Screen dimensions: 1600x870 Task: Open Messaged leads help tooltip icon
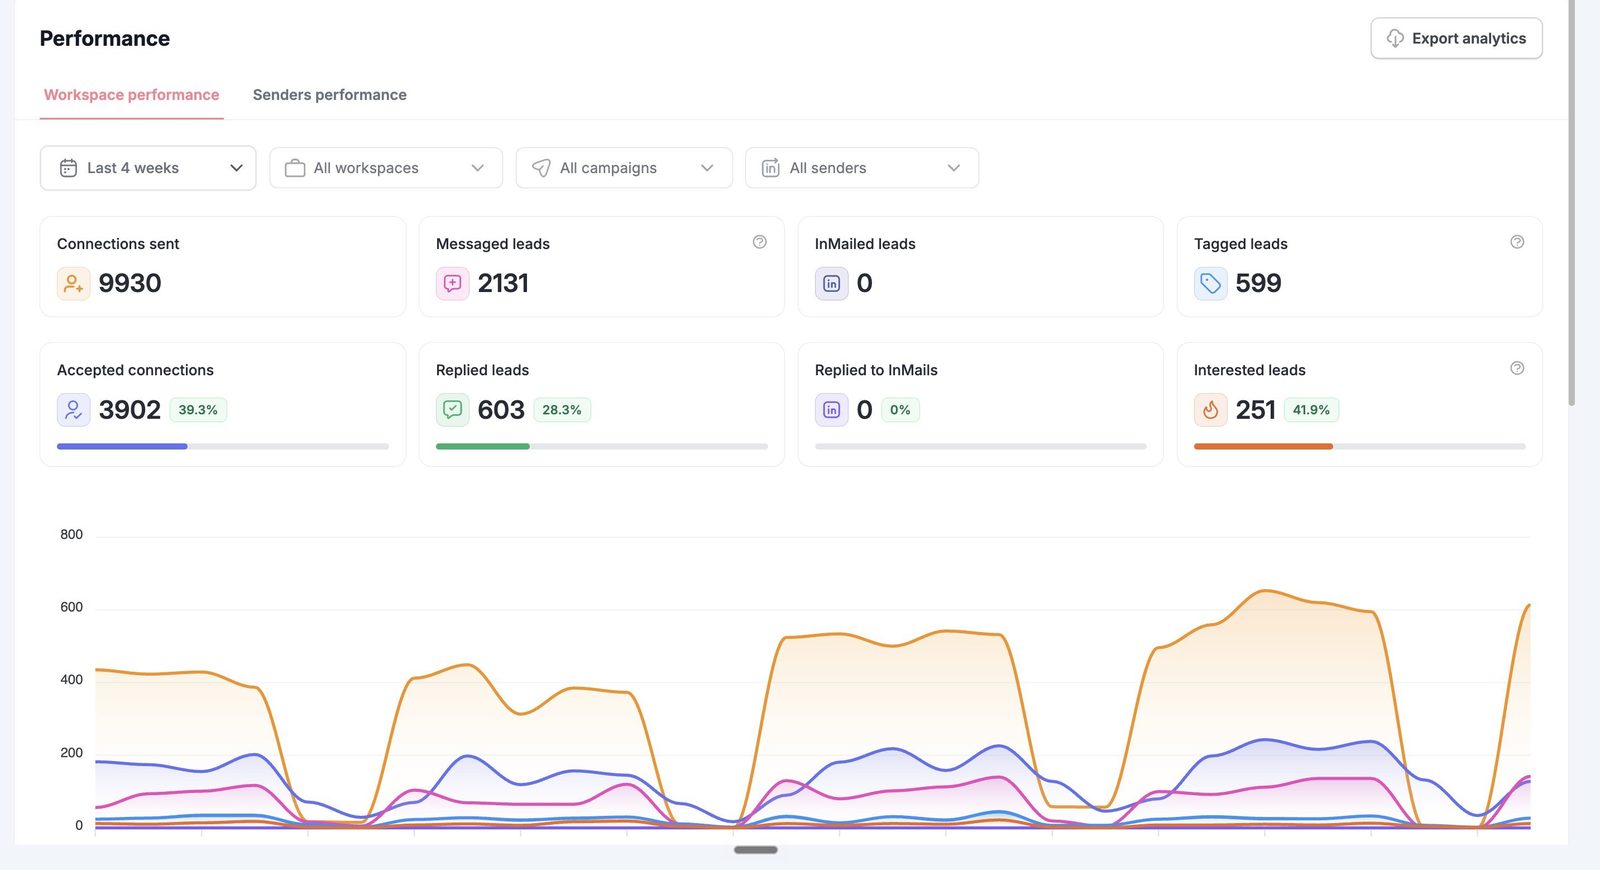(760, 242)
